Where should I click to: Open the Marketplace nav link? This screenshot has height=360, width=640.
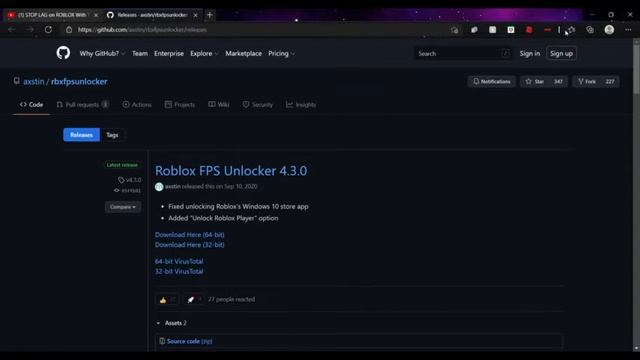(x=243, y=53)
